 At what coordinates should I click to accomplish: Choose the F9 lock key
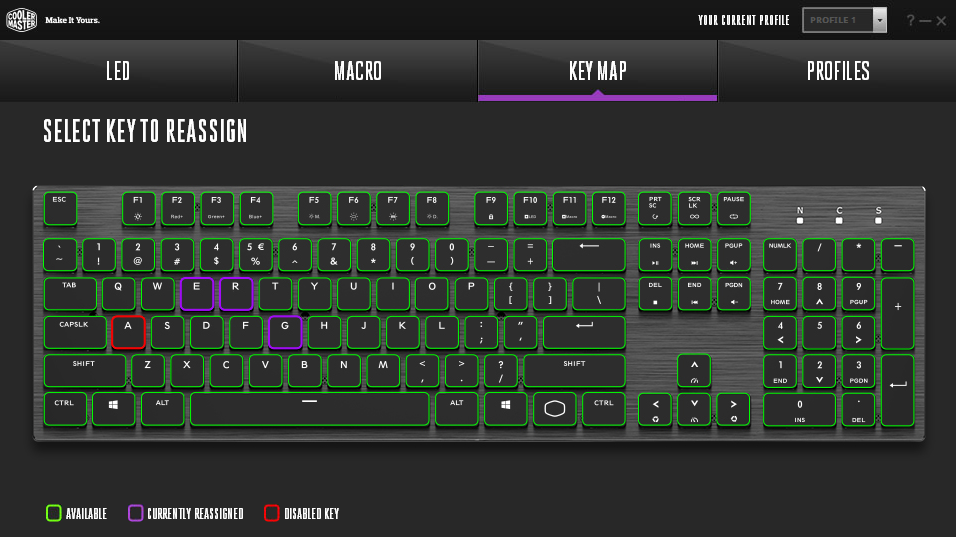(x=491, y=208)
